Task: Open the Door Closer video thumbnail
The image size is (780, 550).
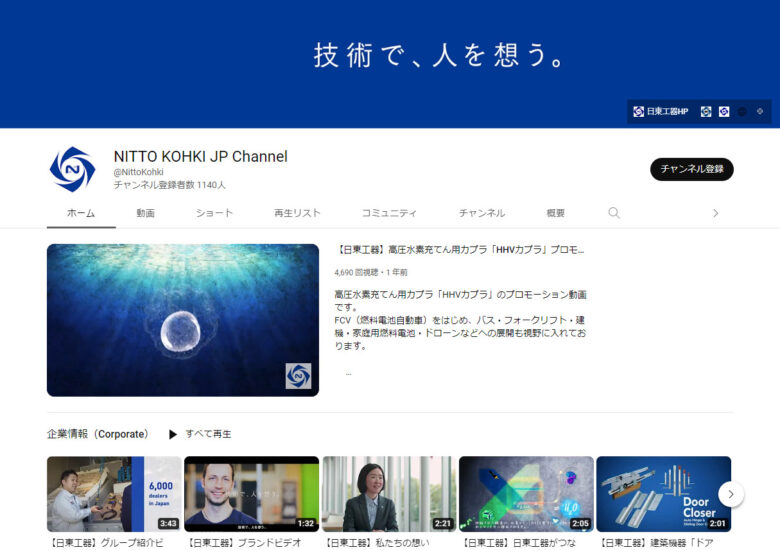Action: [x=664, y=494]
